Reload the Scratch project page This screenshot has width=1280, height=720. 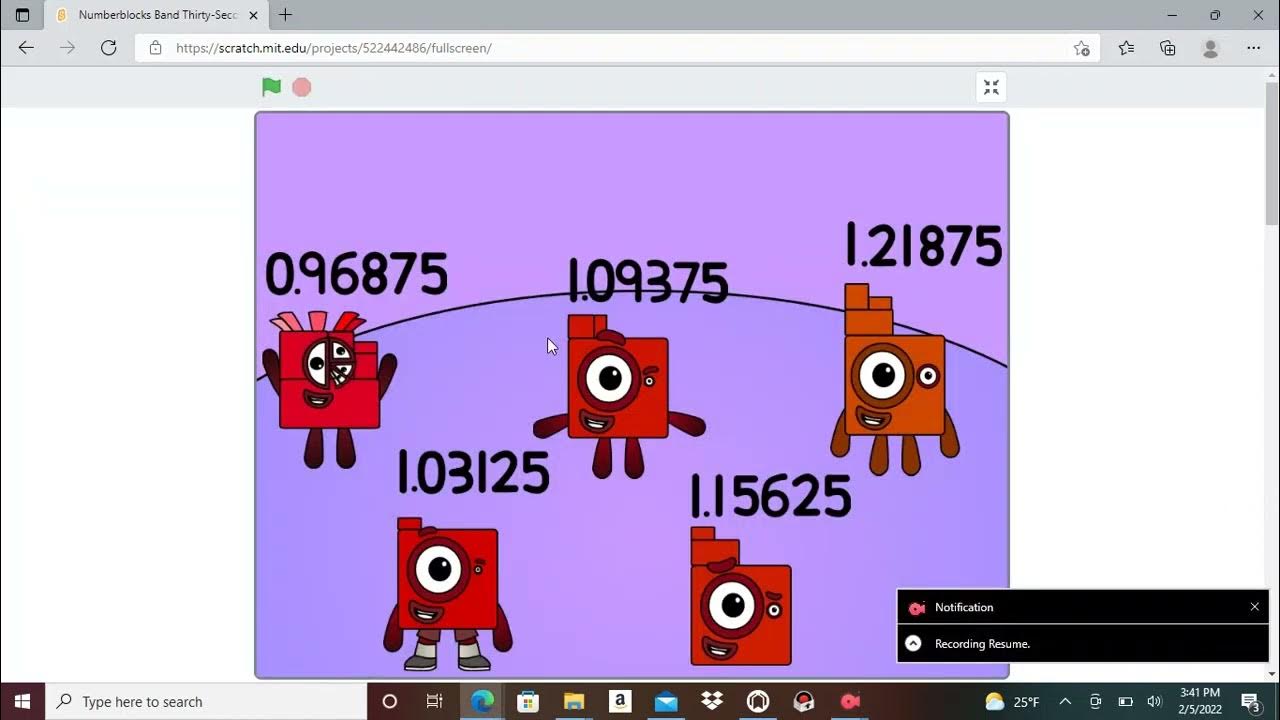pos(109,48)
